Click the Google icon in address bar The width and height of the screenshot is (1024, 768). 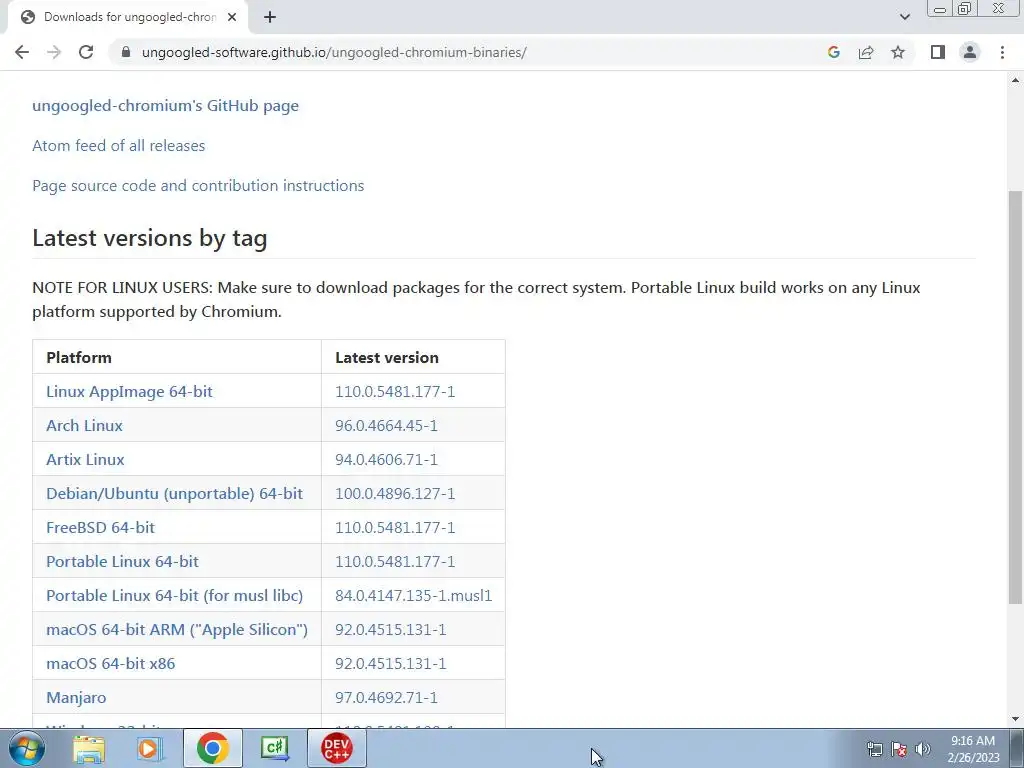[833, 52]
